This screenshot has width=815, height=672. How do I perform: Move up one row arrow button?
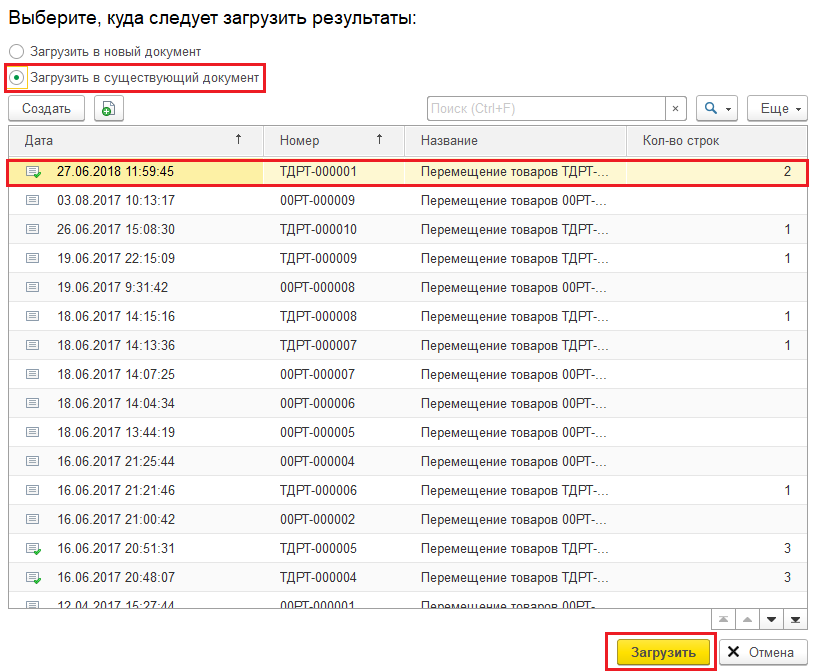coord(747,619)
